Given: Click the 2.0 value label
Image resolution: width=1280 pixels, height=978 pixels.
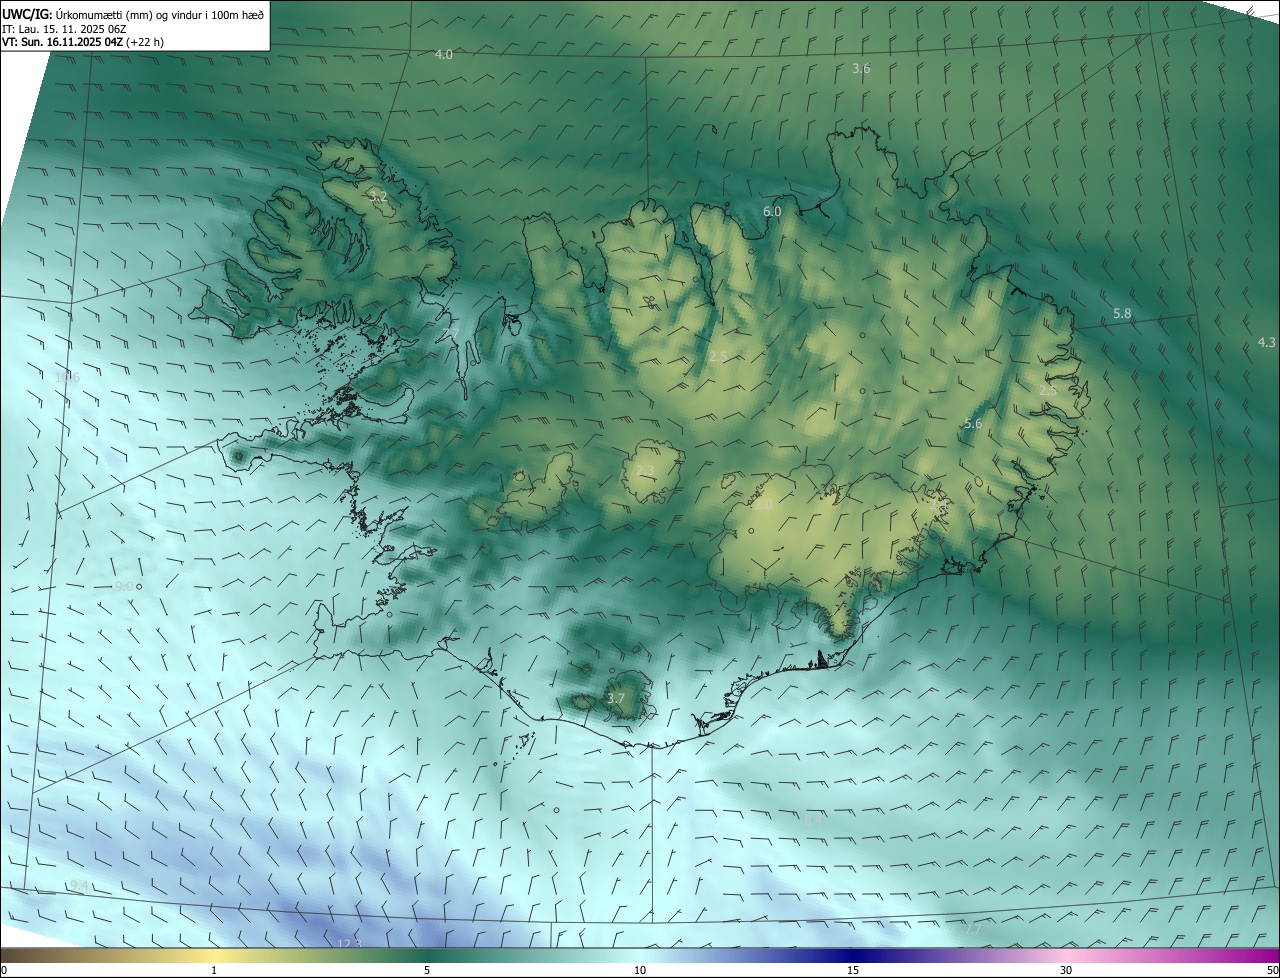Looking at the screenshot, I should click(763, 505).
